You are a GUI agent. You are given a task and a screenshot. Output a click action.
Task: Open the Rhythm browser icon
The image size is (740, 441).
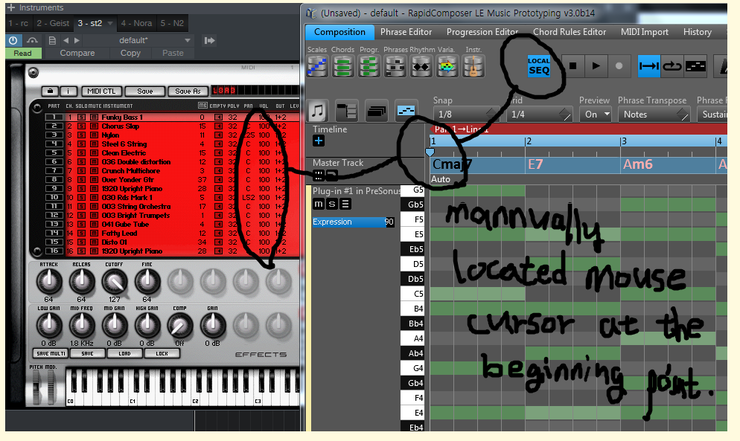pos(421,66)
